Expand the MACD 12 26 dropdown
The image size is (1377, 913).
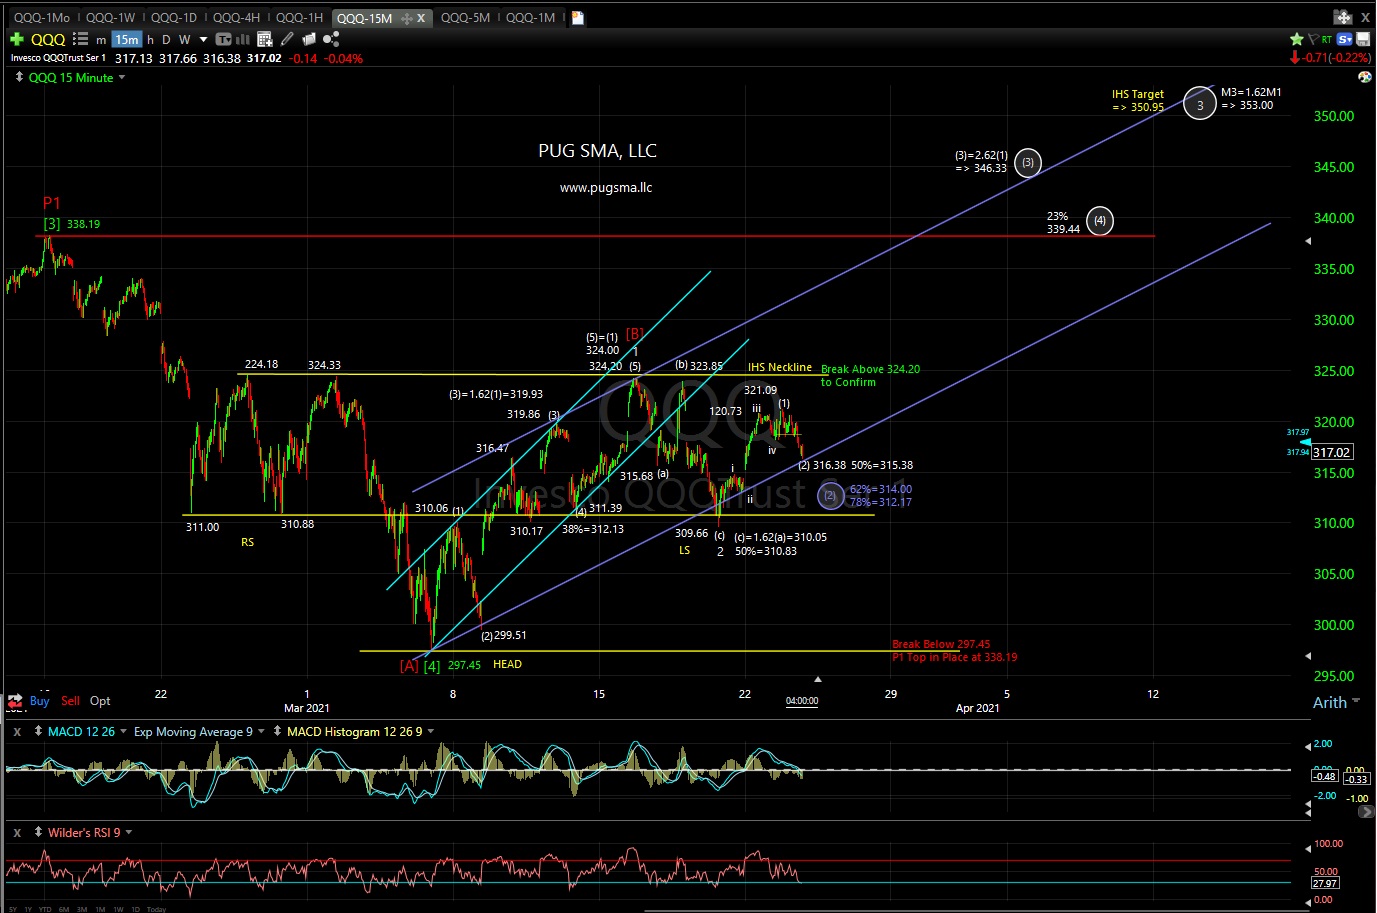(124, 731)
